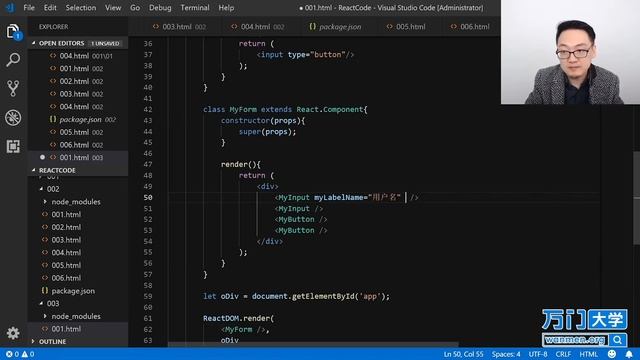Click the wanmen.org search magnifier icon
Screen dimensions: 640x360
point(618,340)
